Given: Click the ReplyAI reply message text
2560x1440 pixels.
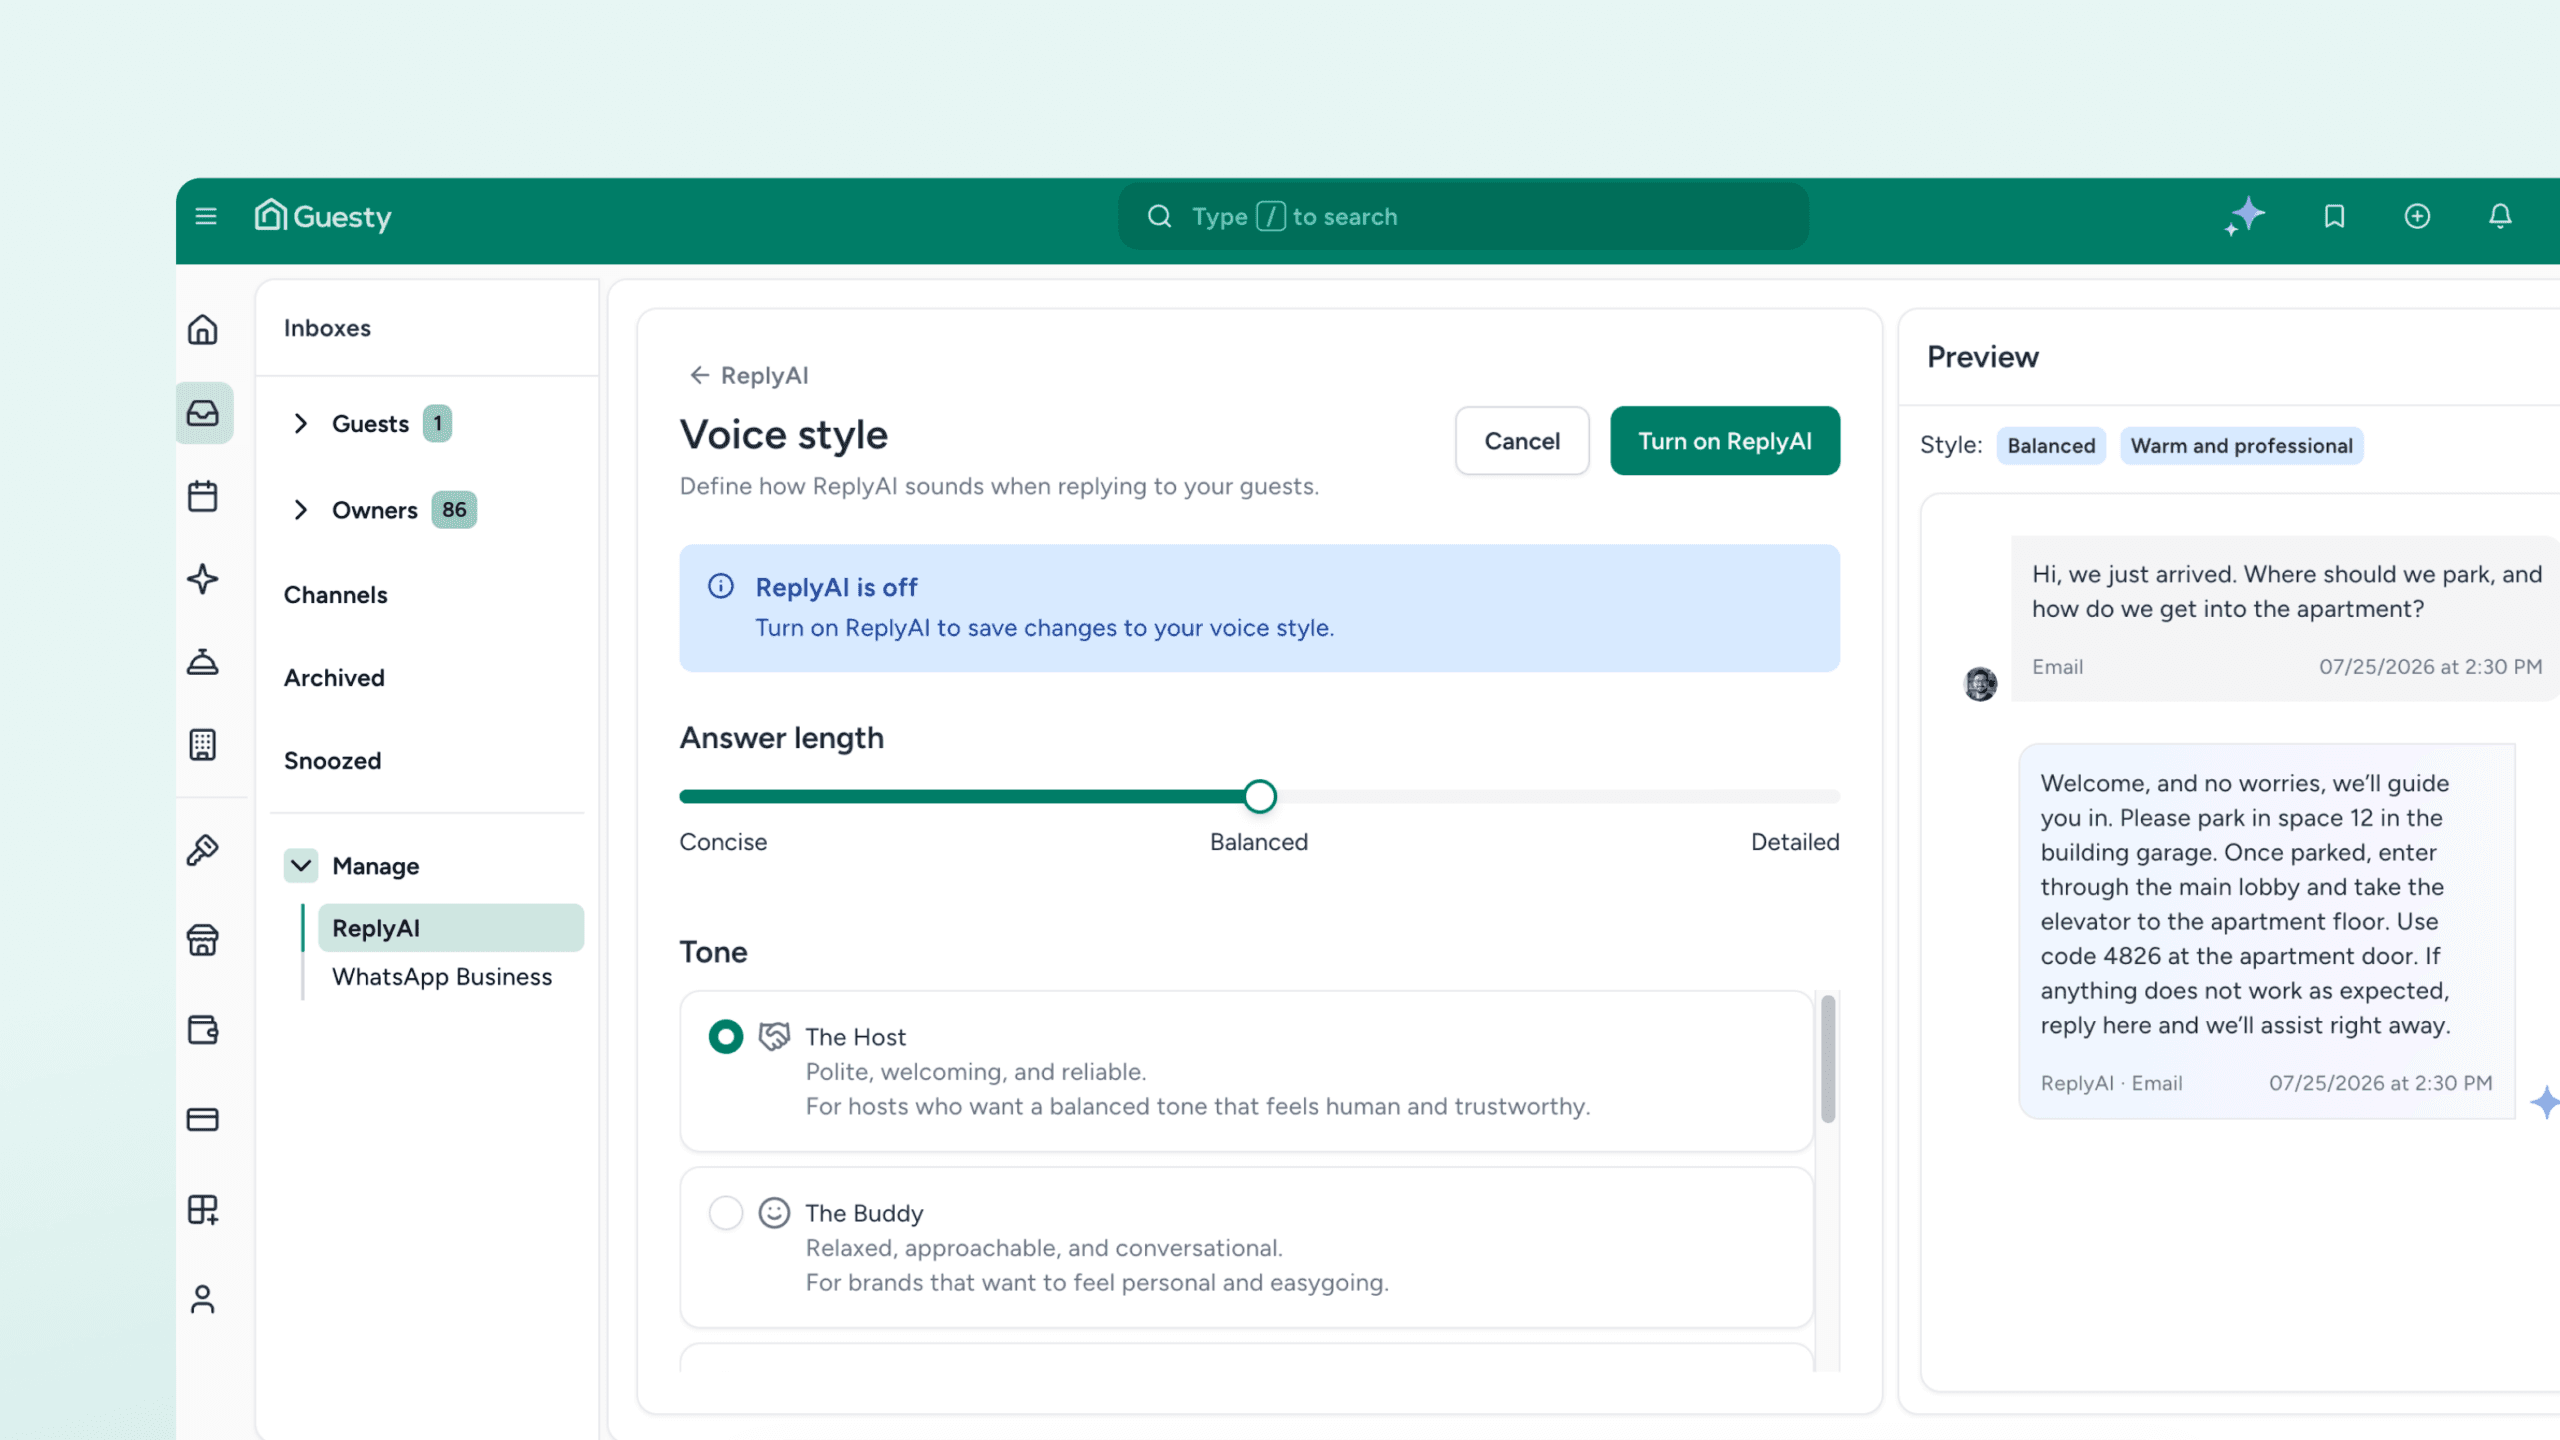Looking at the screenshot, I should [x=2246, y=904].
